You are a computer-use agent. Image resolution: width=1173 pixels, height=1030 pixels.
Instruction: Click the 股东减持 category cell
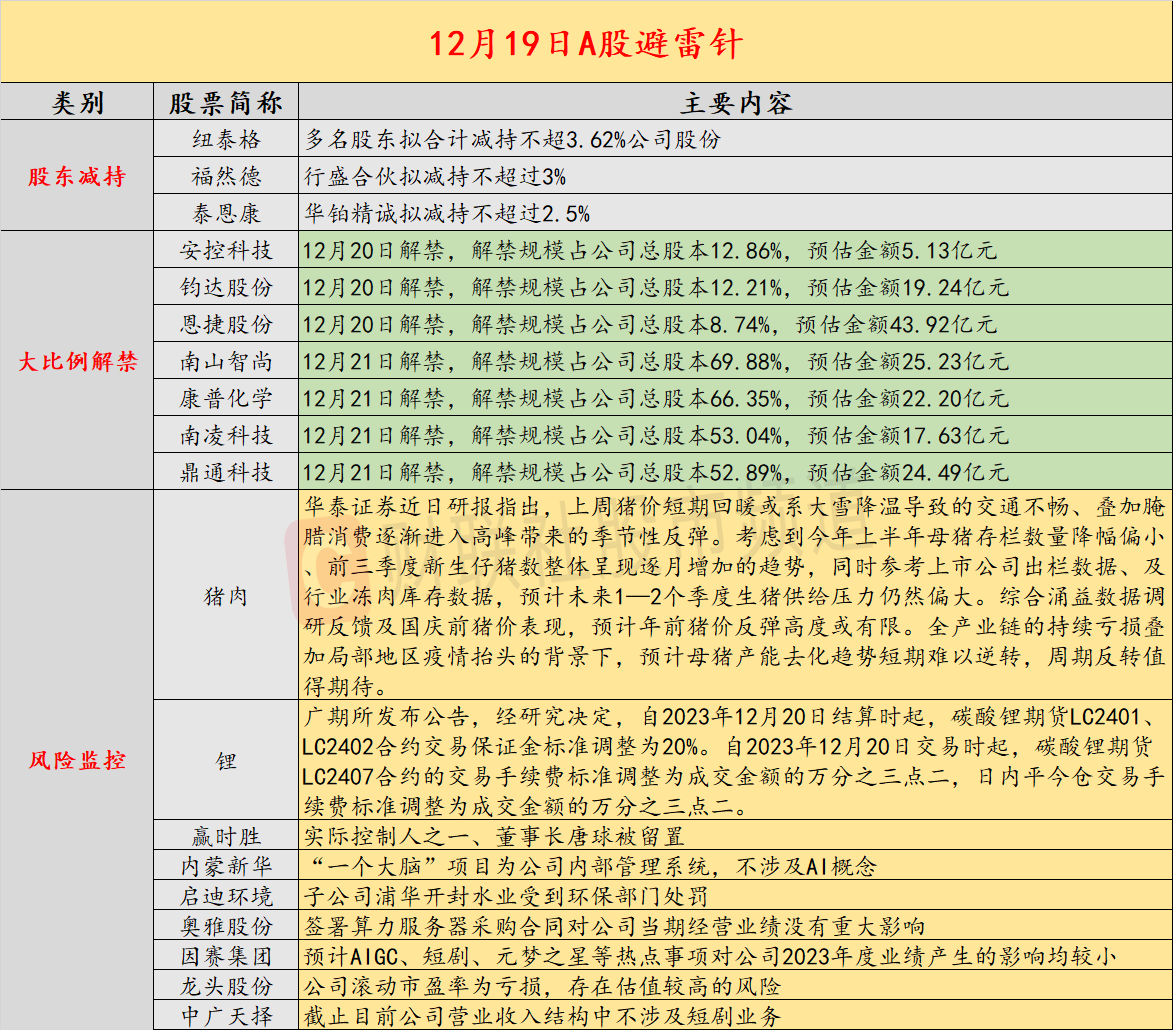pyautogui.click(x=77, y=177)
